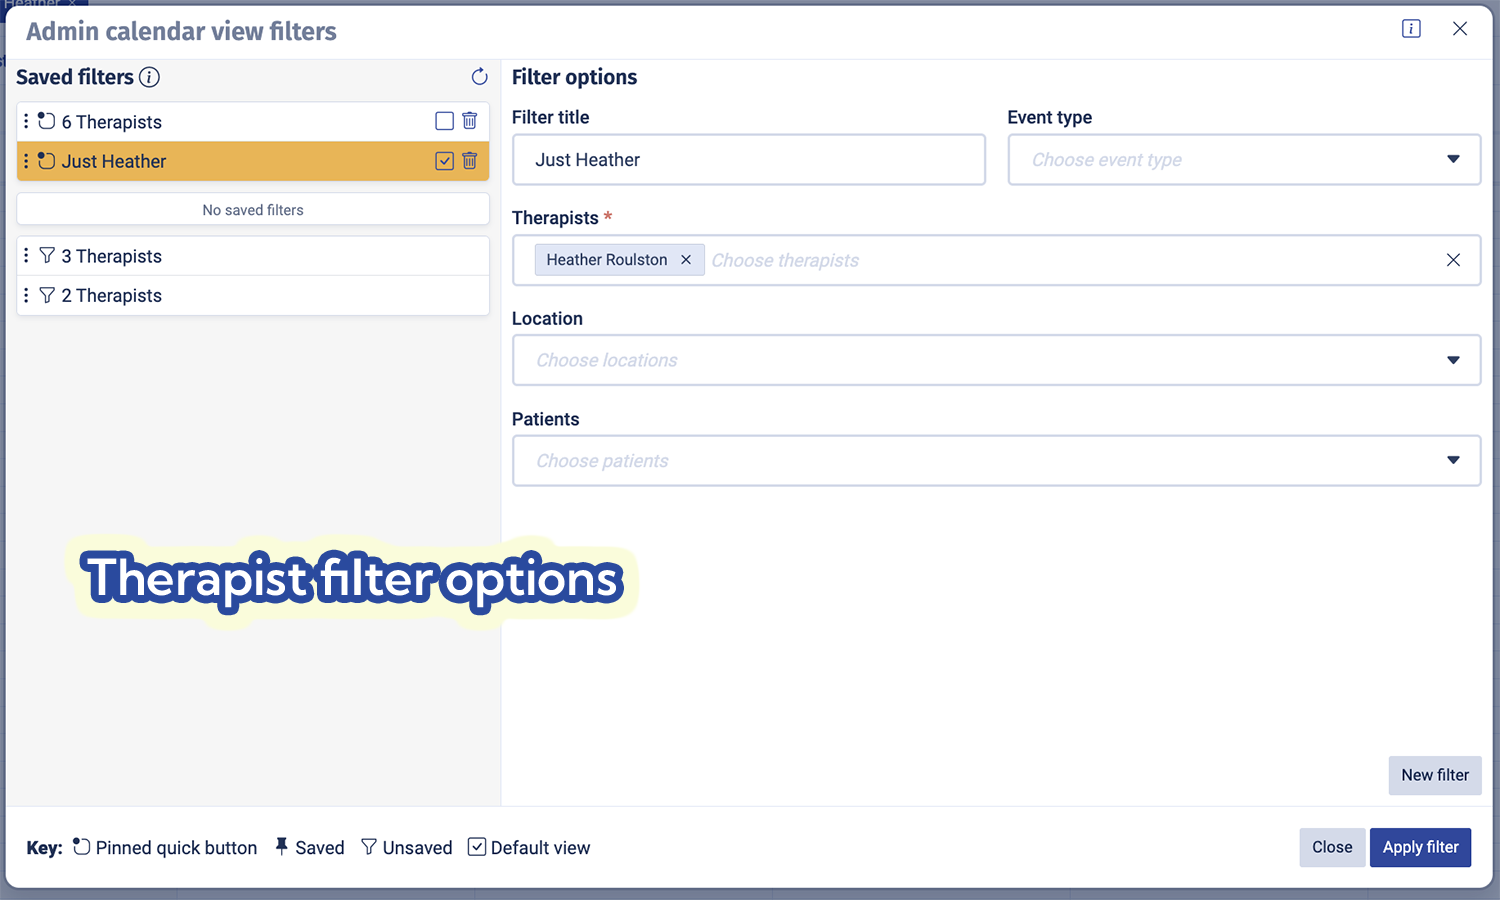This screenshot has height=900, width=1500.
Task: Uncheck default view for Just Heather
Action: click(444, 161)
